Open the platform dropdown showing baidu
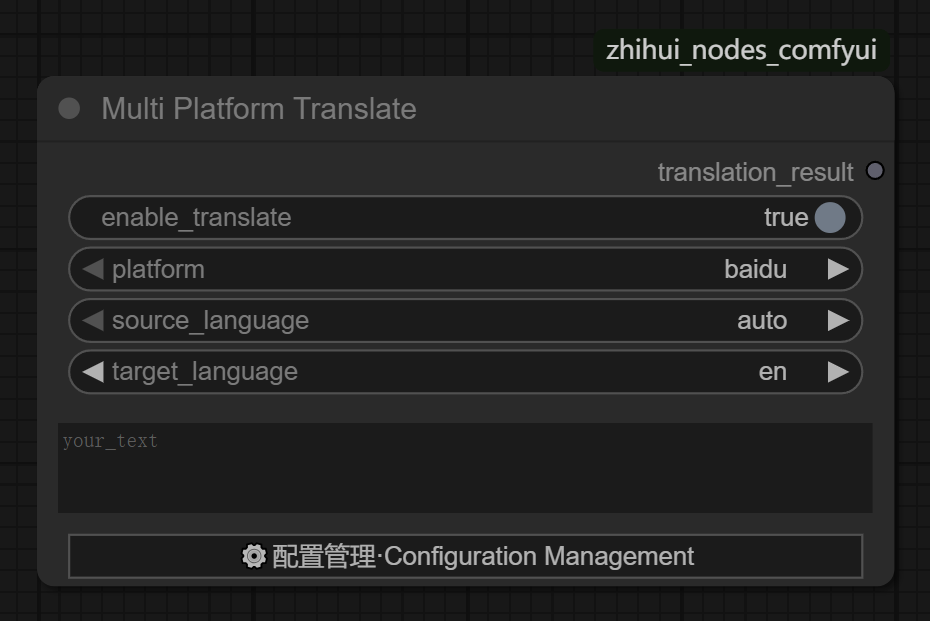Viewport: 930px width, 621px height. pos(466,269)
